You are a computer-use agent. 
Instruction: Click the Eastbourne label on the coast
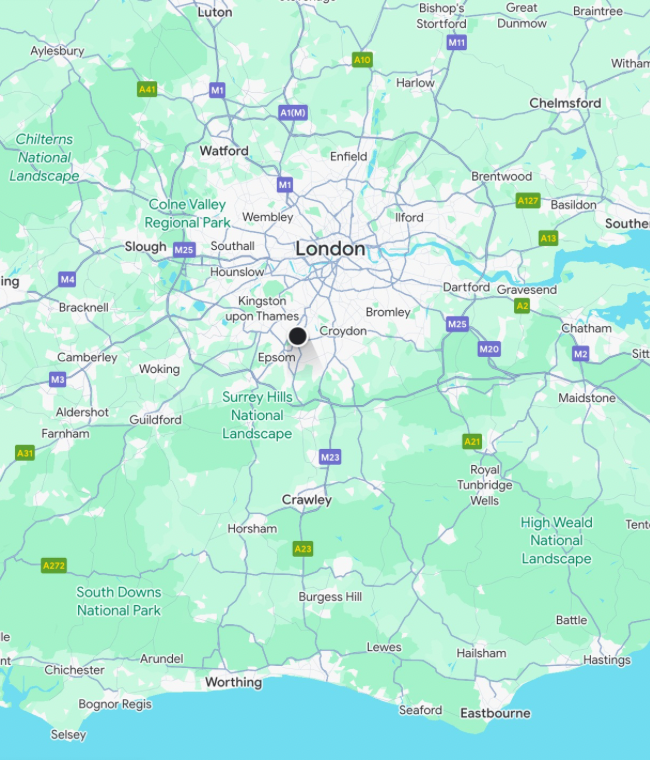click(495, 713)
